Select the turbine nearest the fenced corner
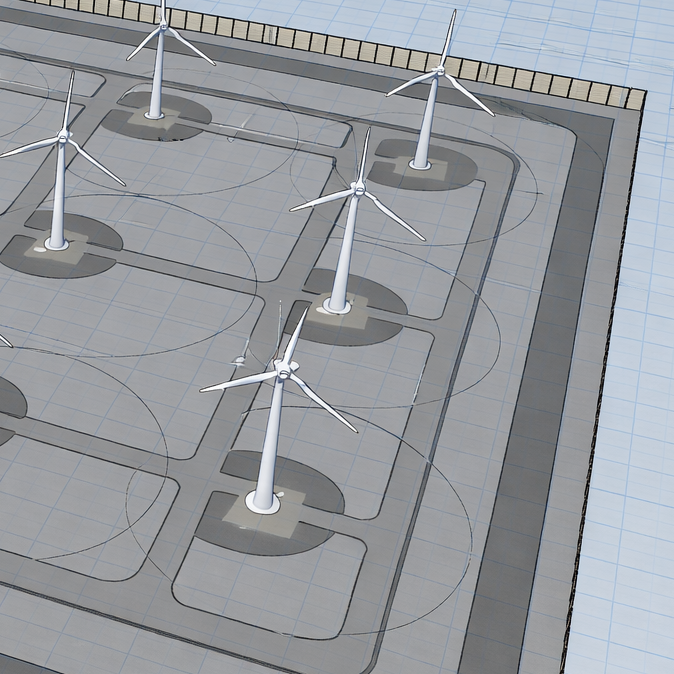 pos(425,120)
